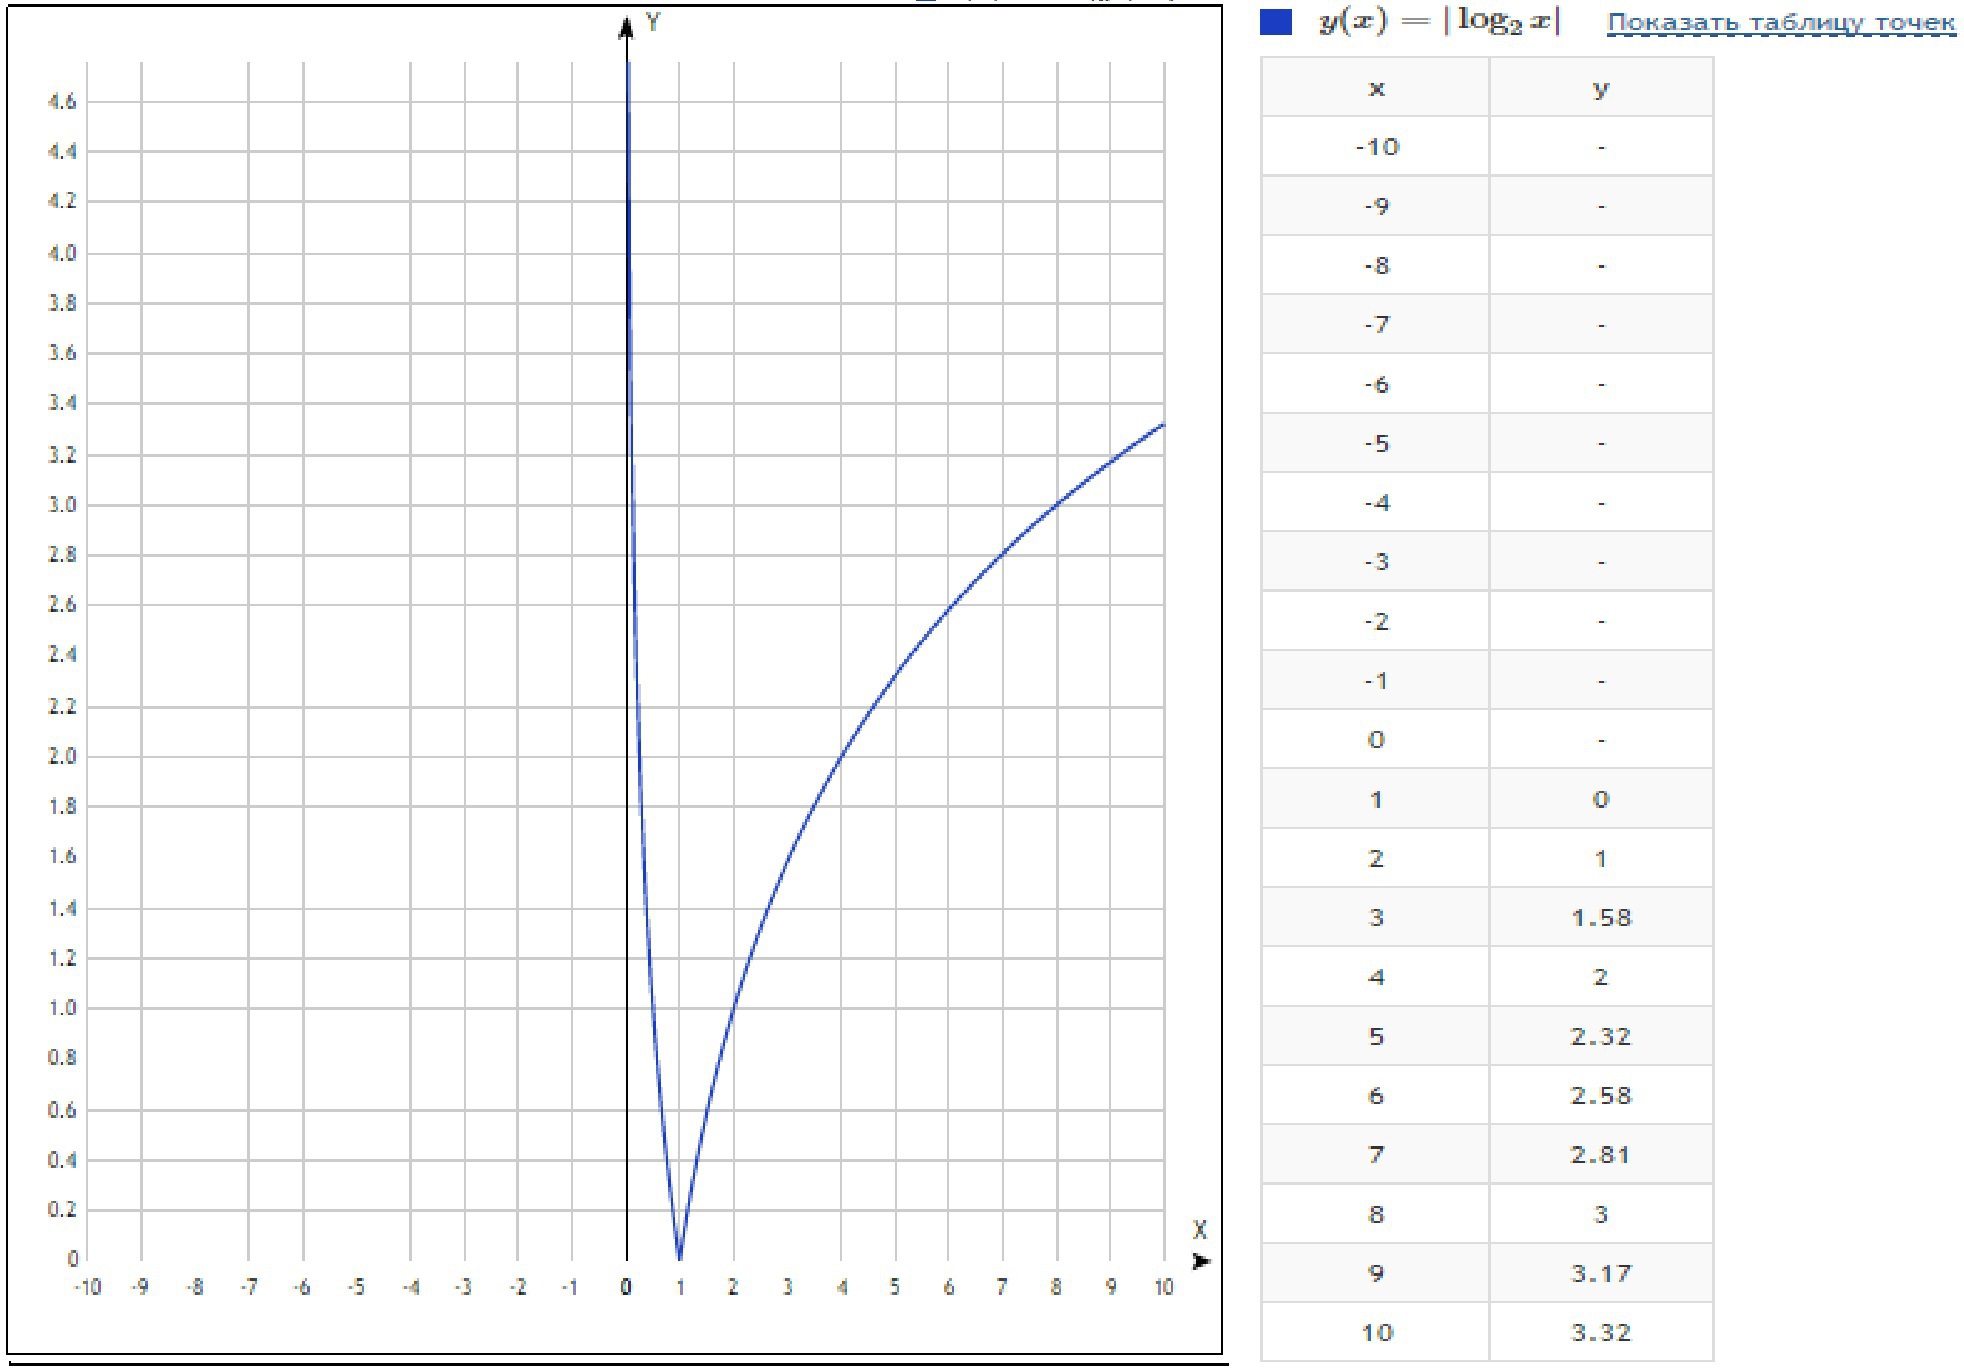Click the x = -10 table row
Screen dimensions: 1964x1372
point(1376,148)
